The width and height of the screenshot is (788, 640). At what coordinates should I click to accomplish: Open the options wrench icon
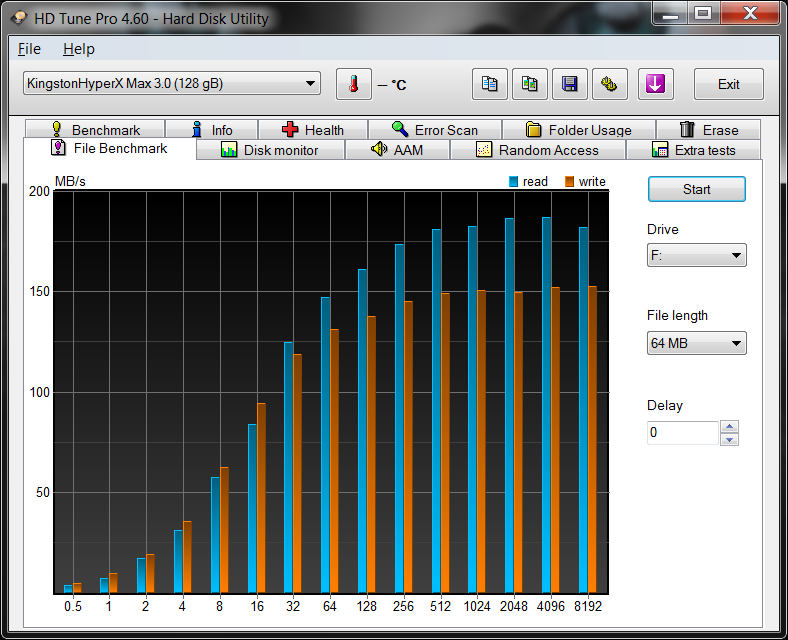coord(610,84)
